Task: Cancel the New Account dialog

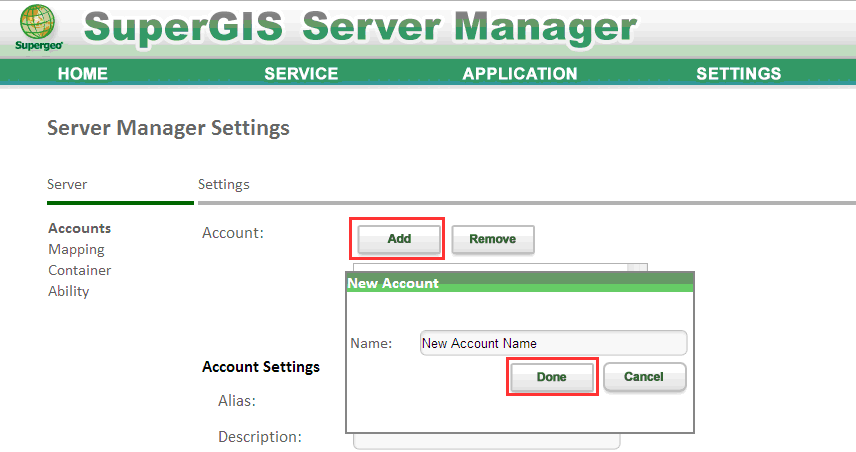Action: coord(644,377)
